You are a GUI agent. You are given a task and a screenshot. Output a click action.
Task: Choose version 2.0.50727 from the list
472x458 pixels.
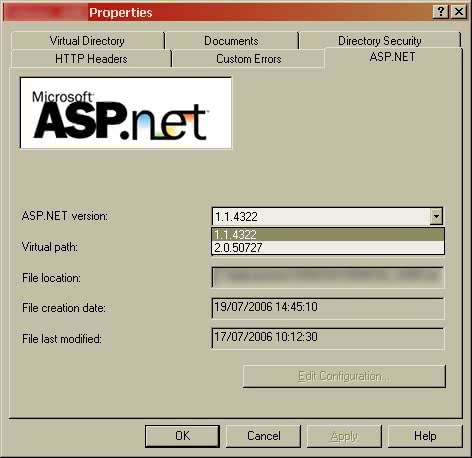[328, 248]
